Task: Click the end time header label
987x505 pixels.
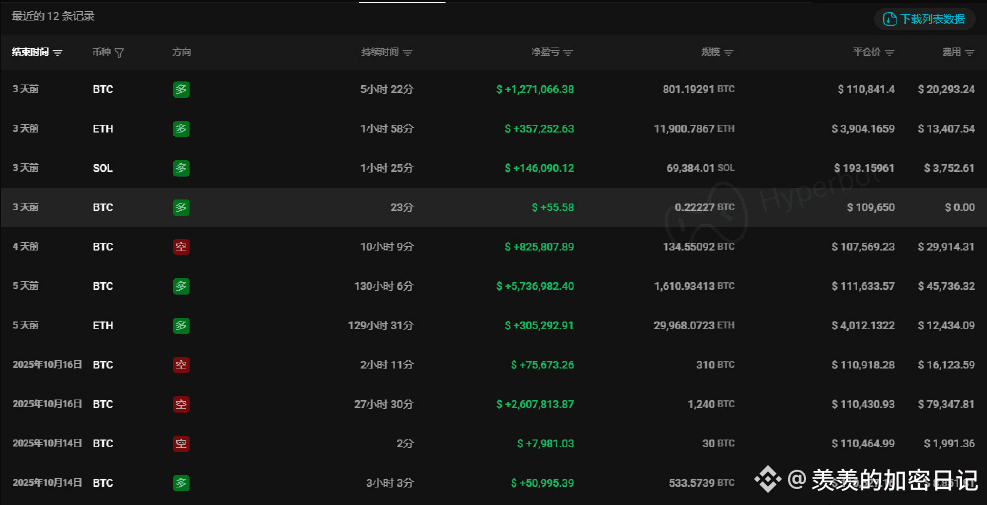Action: [30, 52]
